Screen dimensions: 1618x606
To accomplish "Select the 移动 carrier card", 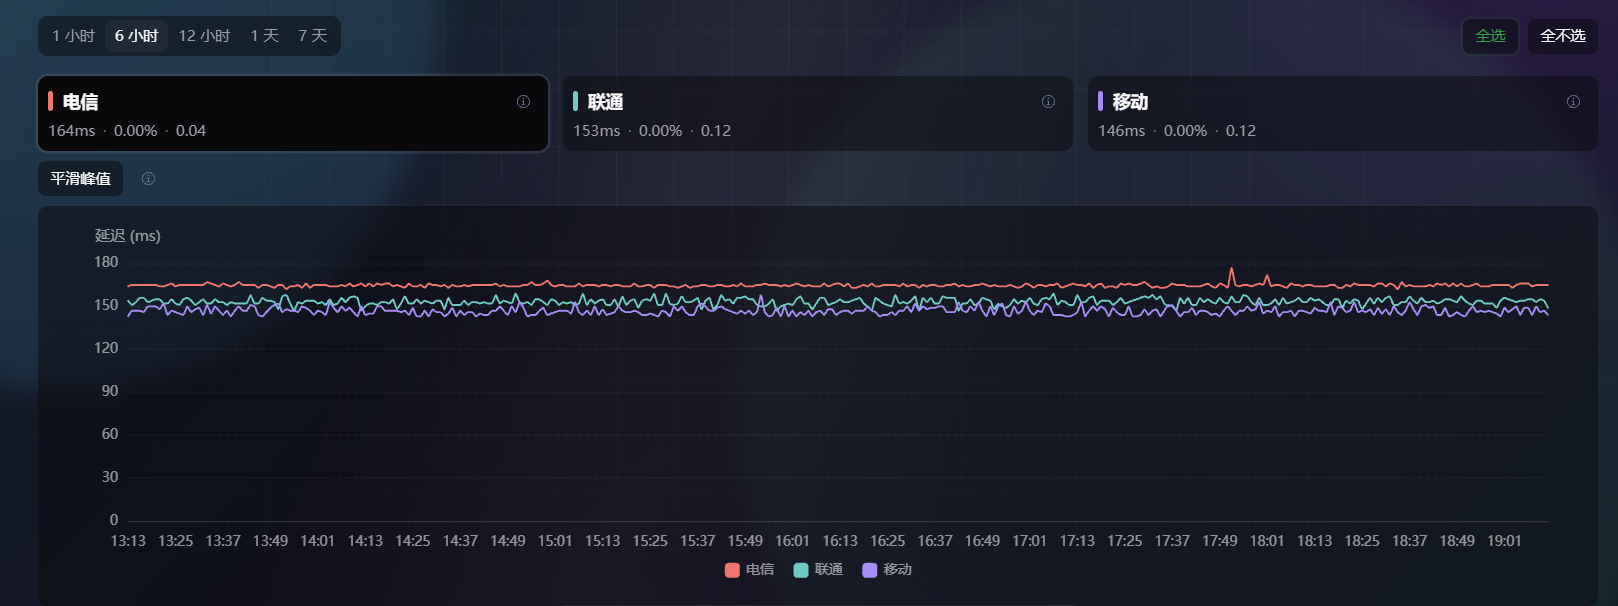I will tap(1342, 114).
